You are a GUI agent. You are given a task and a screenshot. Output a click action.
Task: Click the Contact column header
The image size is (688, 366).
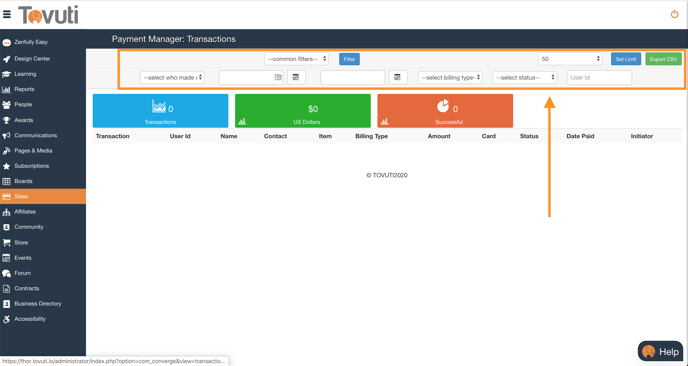(x=276, y=136)
